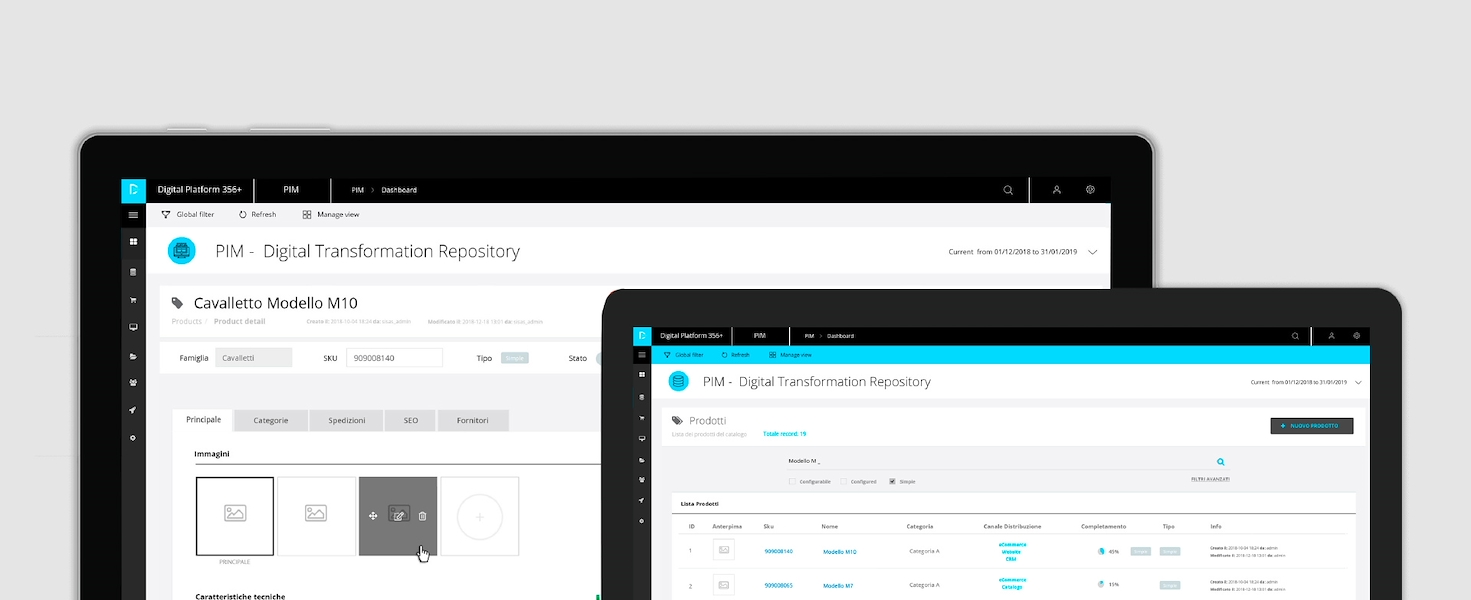Click the move handle icon on the hovered image

point(373,516)
